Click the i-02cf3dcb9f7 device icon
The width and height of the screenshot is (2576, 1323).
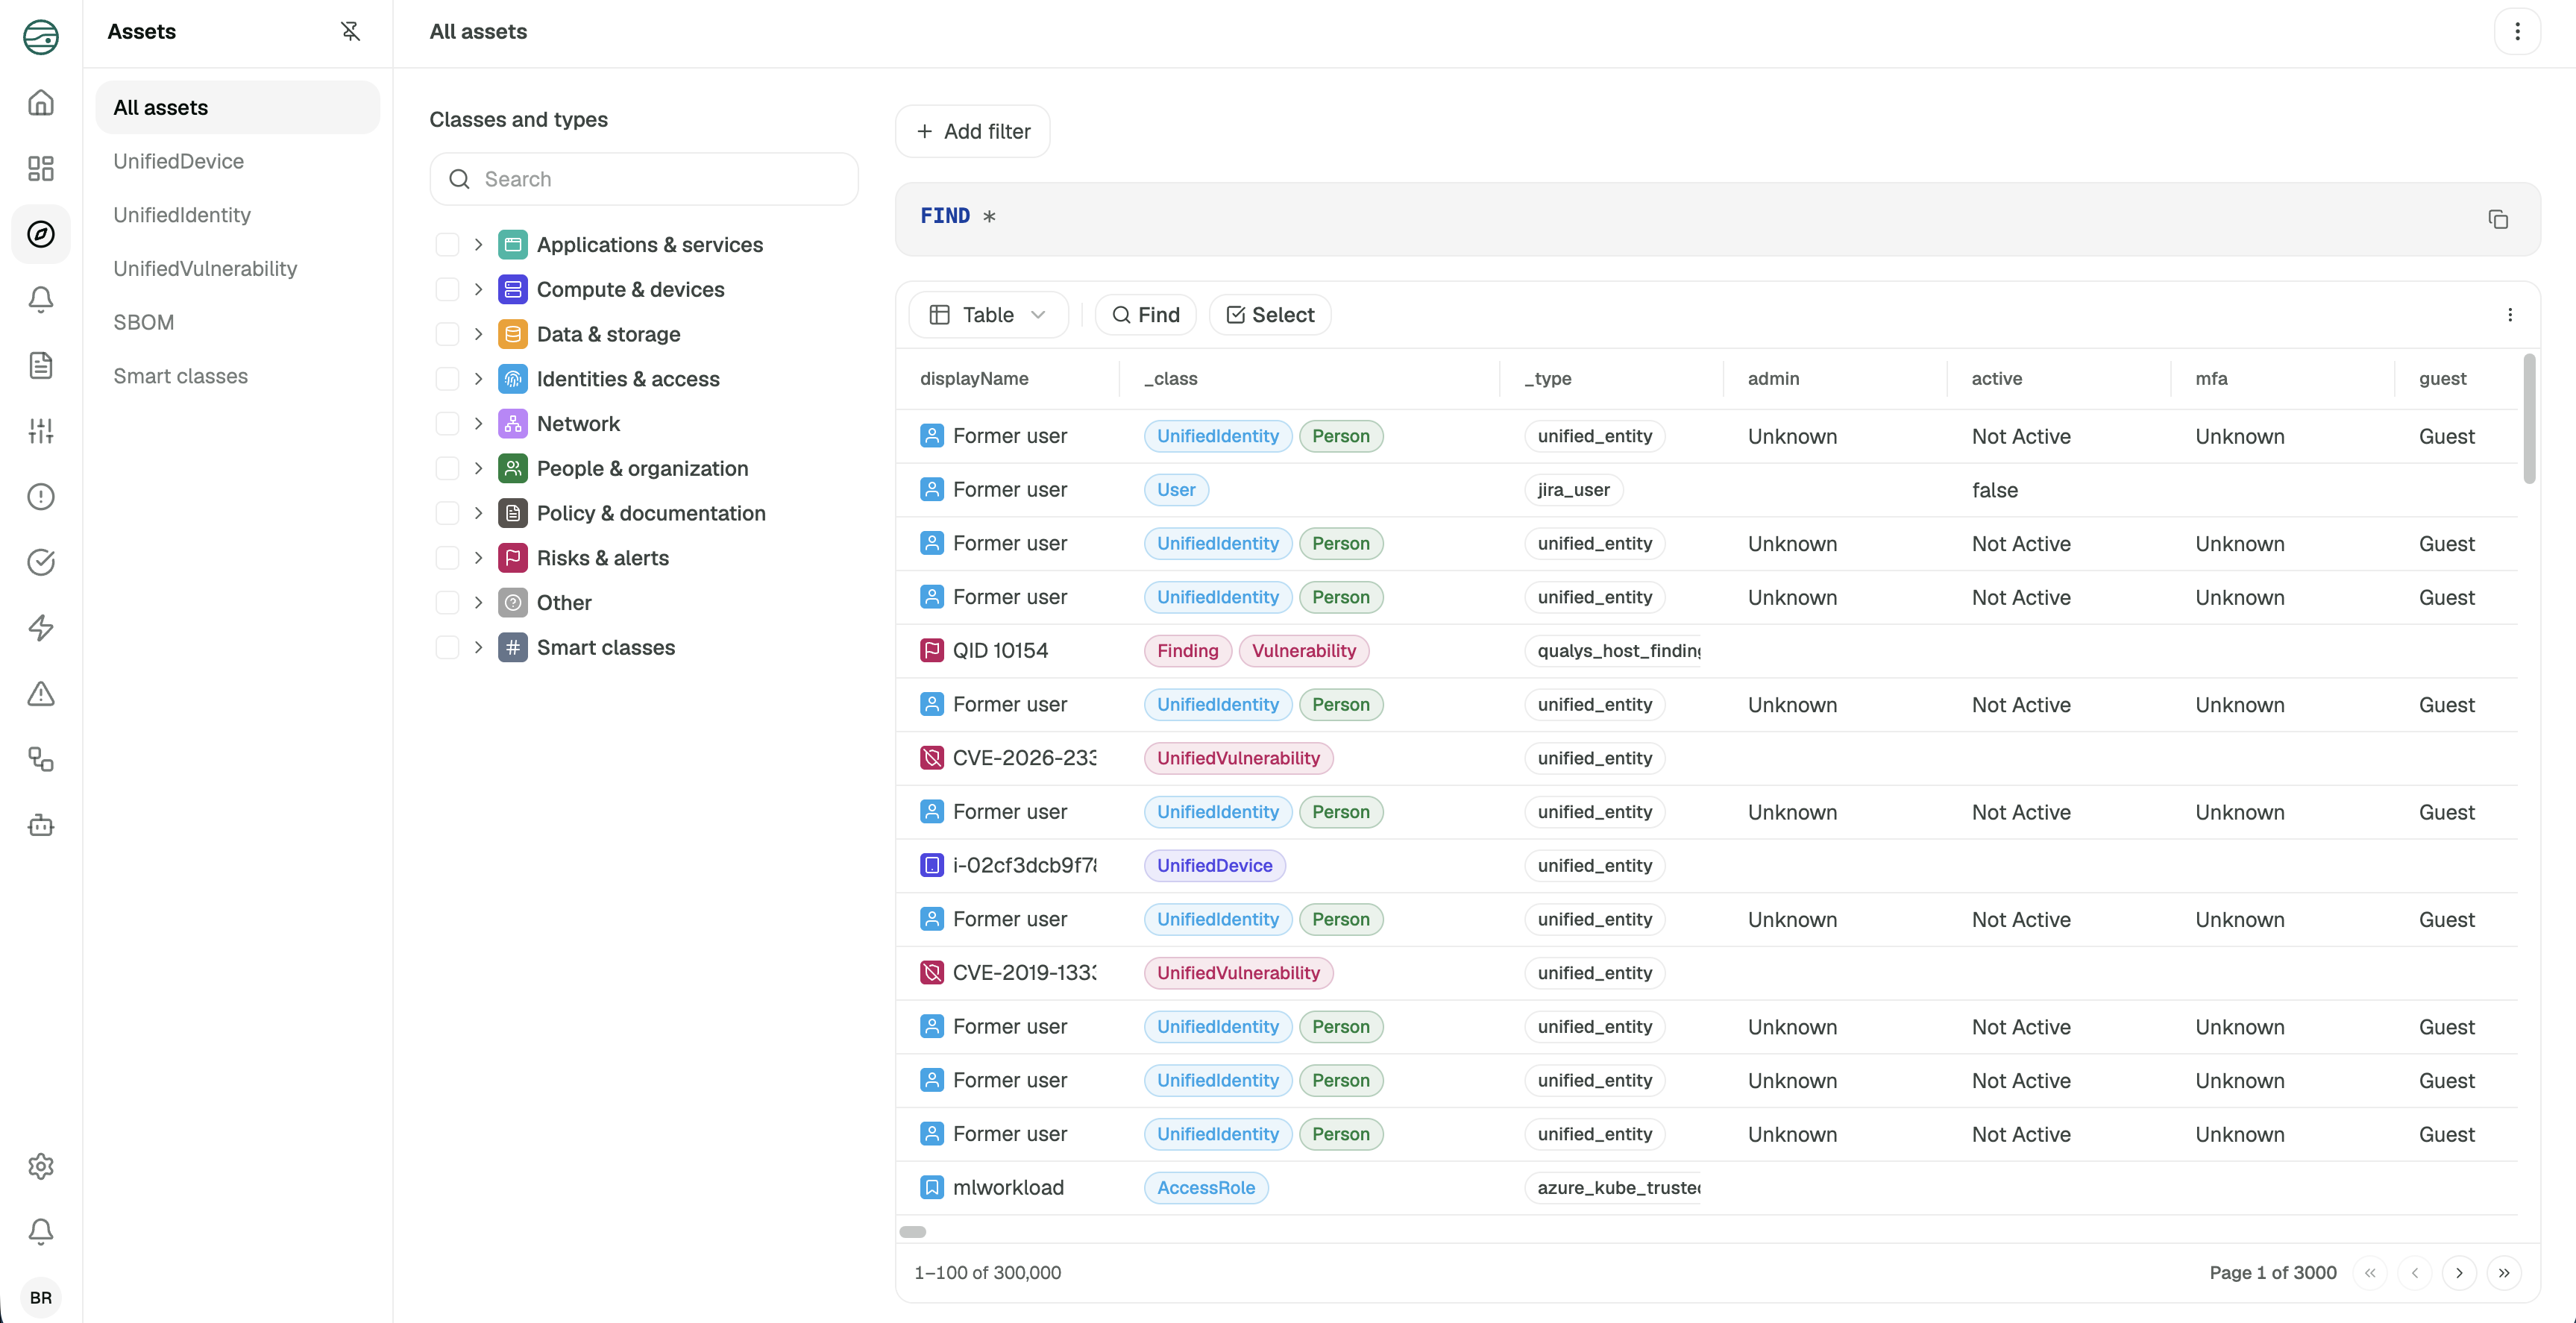point(932,865)
